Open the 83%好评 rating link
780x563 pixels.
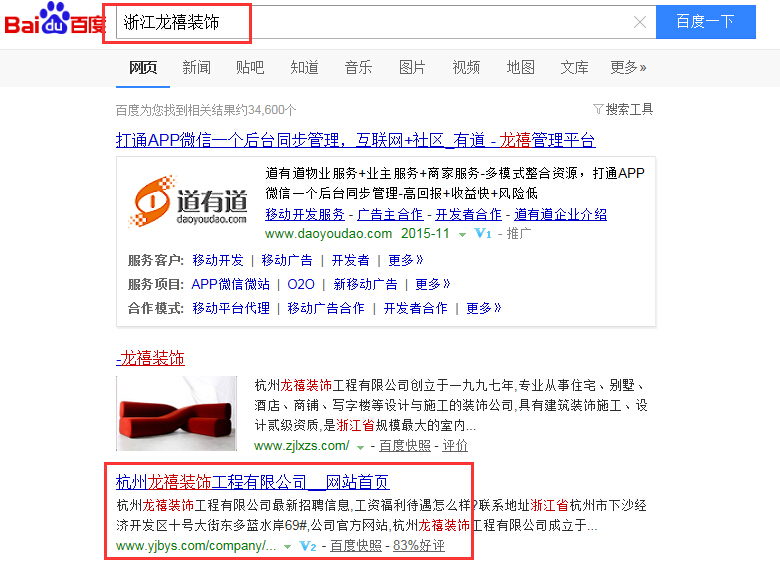pos(418,546)
